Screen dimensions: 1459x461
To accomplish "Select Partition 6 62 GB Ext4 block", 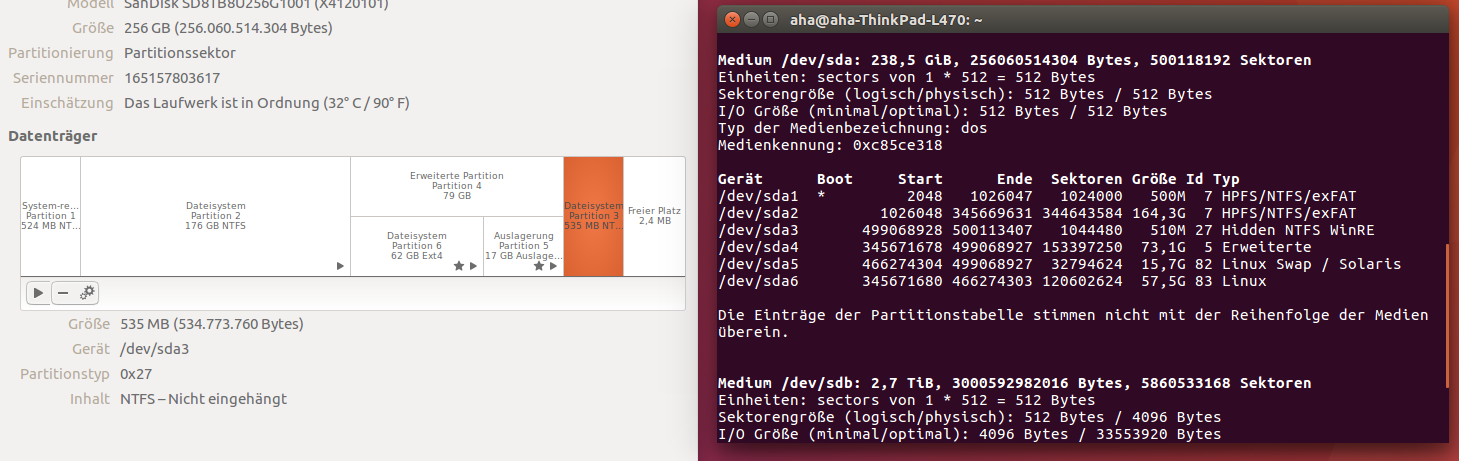I will click(x=417, y=246).
